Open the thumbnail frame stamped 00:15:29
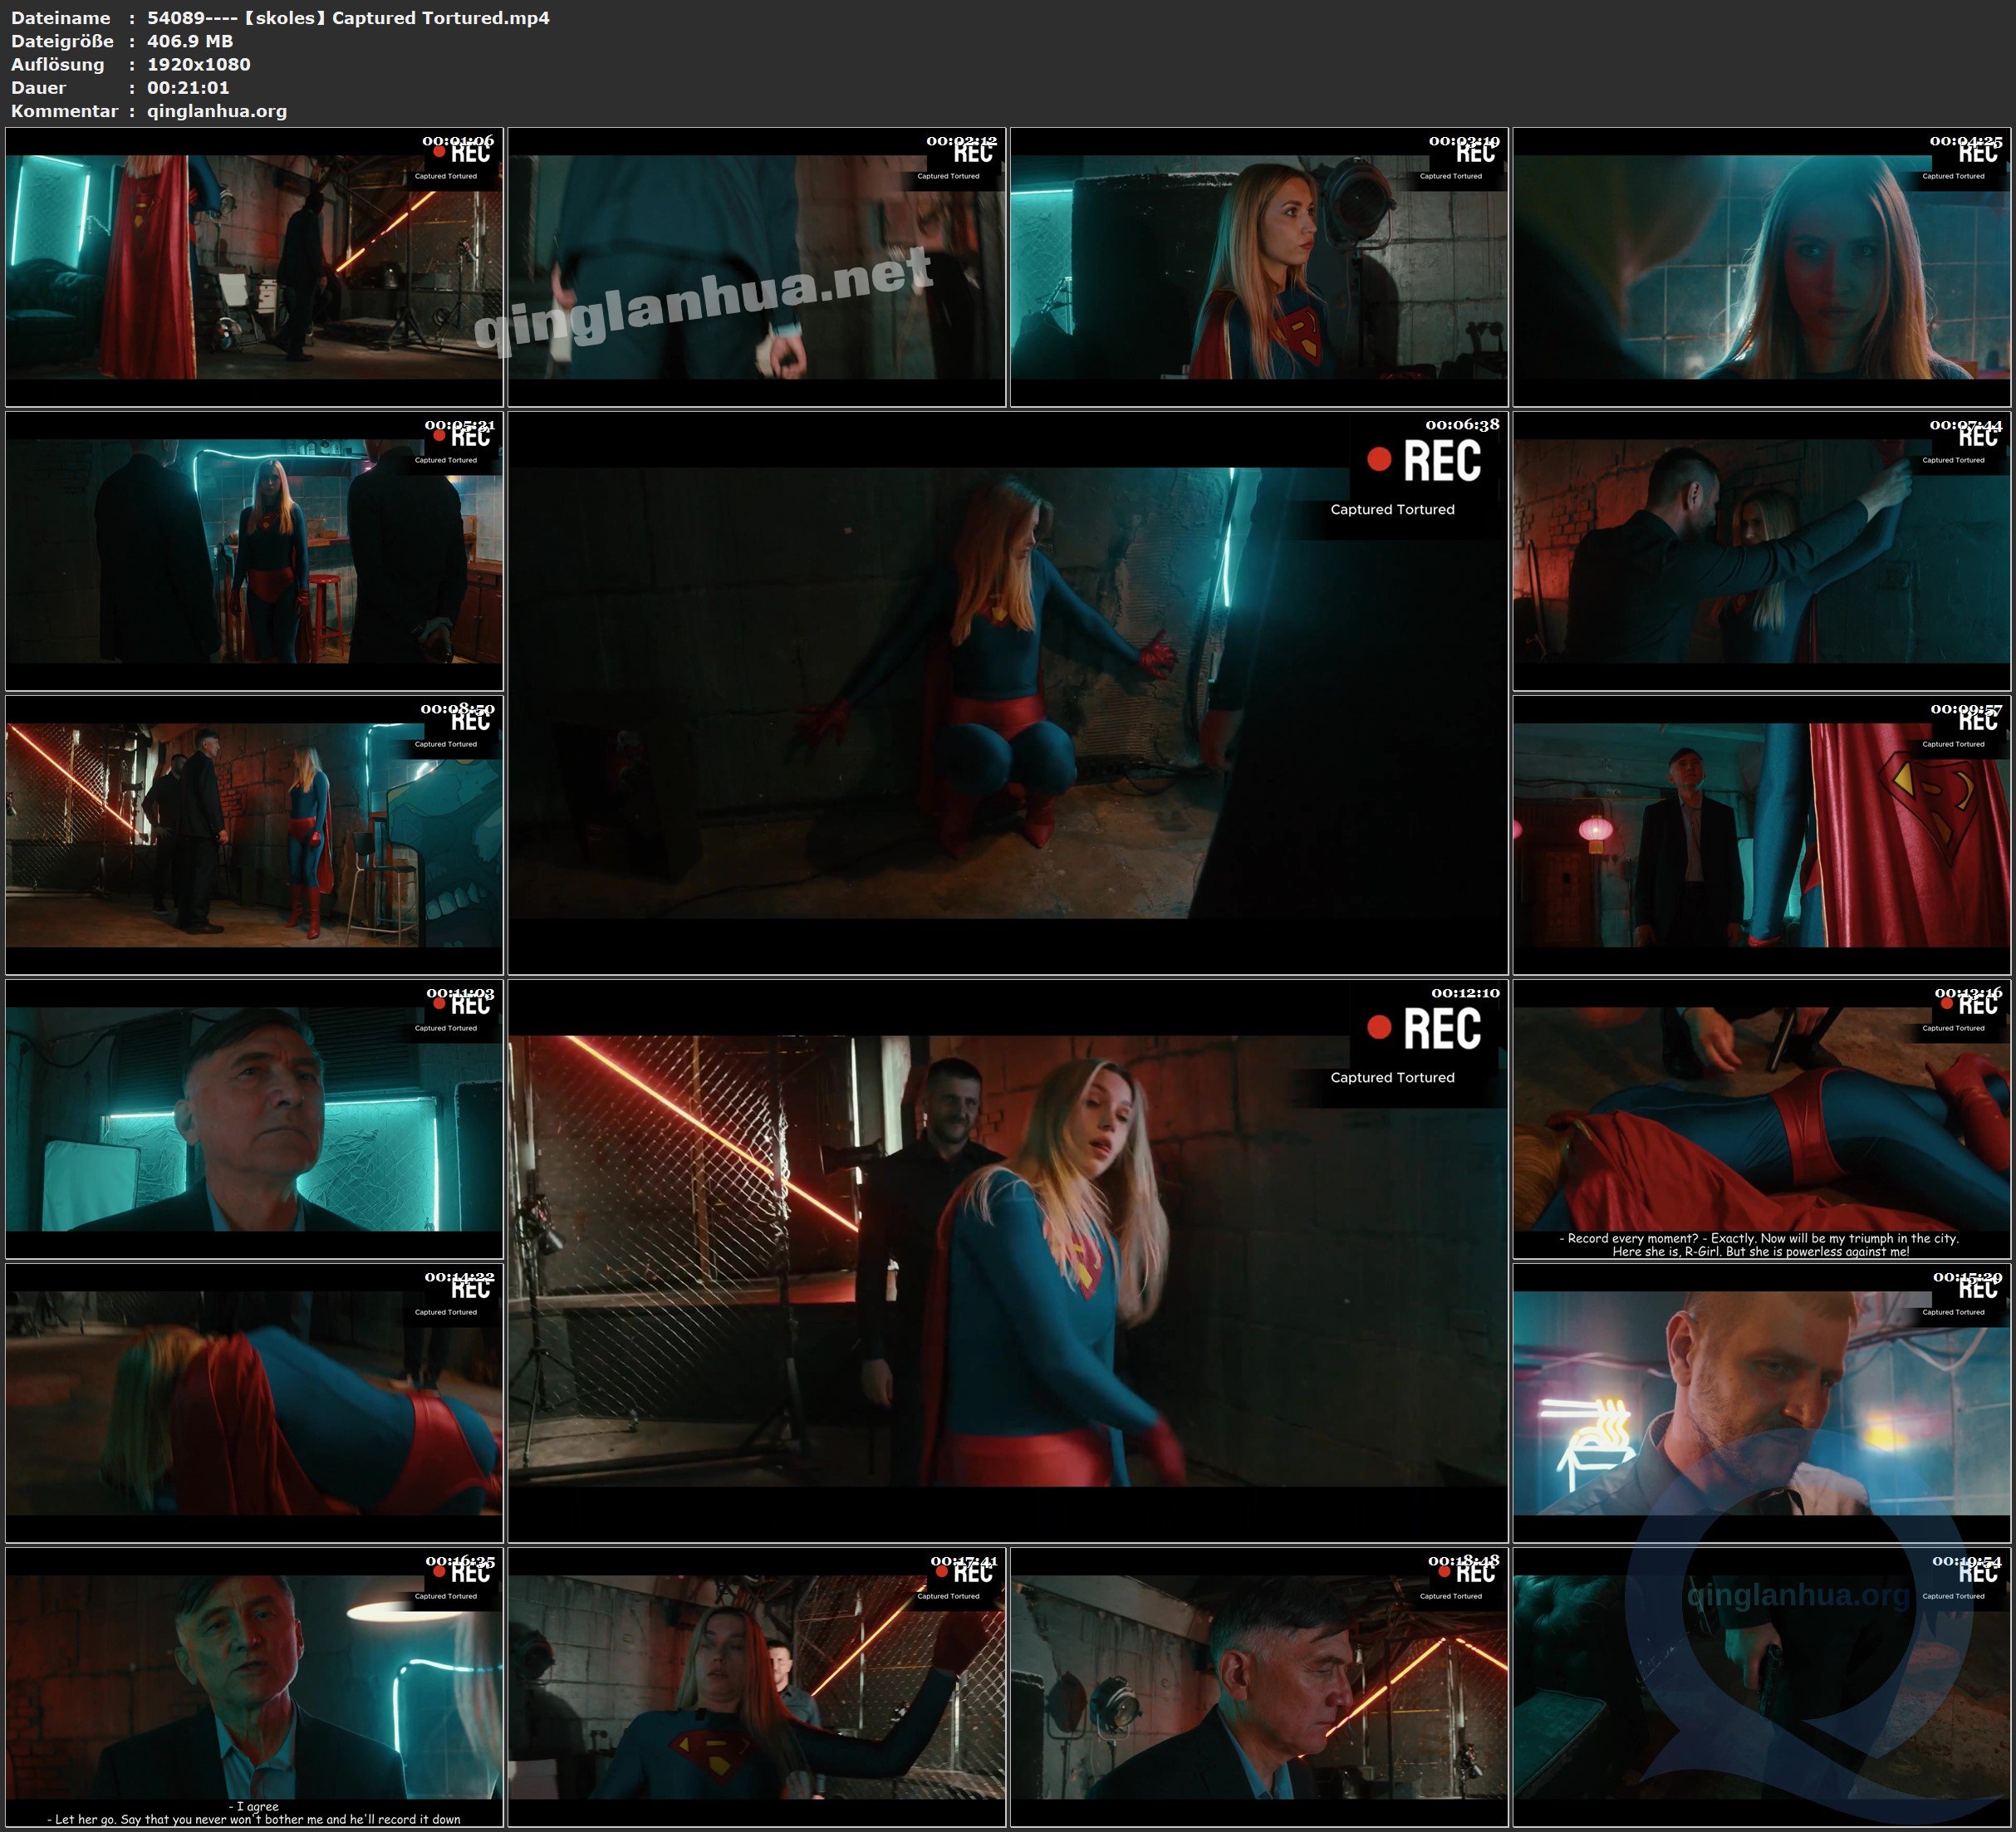 [1762, 1403]
